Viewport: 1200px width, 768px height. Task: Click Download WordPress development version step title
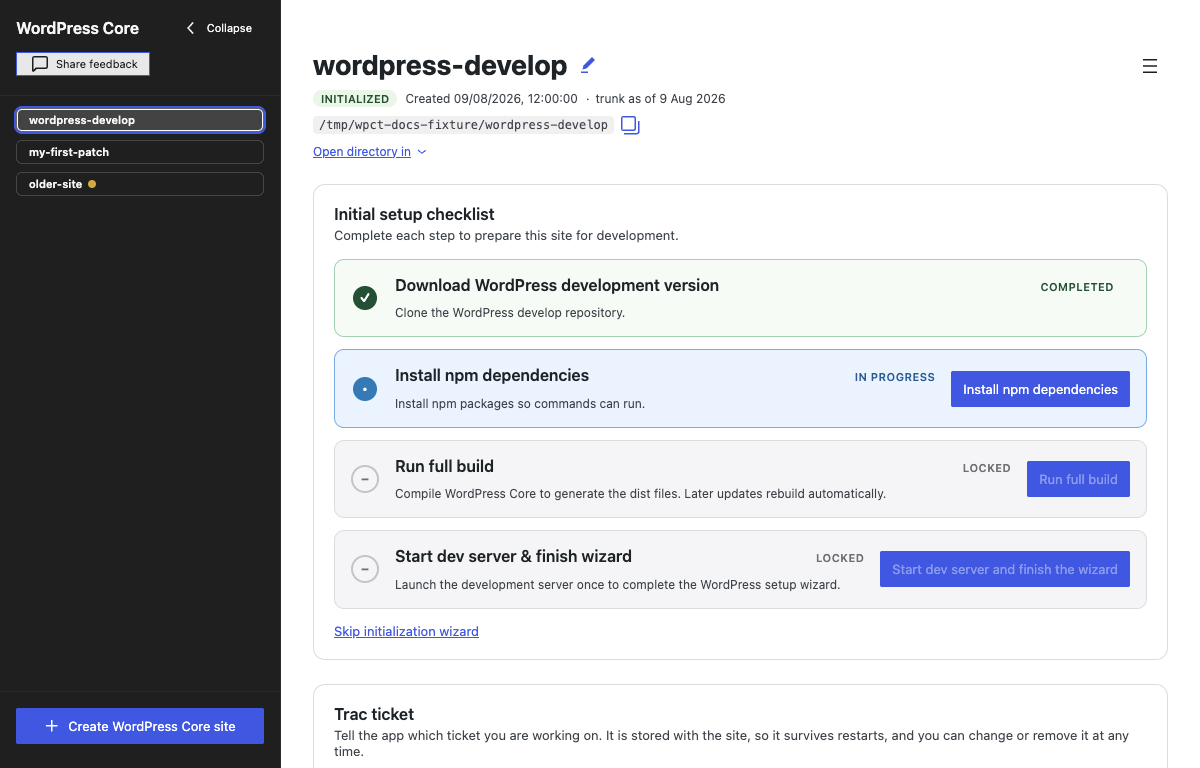[x=557, y=285]
